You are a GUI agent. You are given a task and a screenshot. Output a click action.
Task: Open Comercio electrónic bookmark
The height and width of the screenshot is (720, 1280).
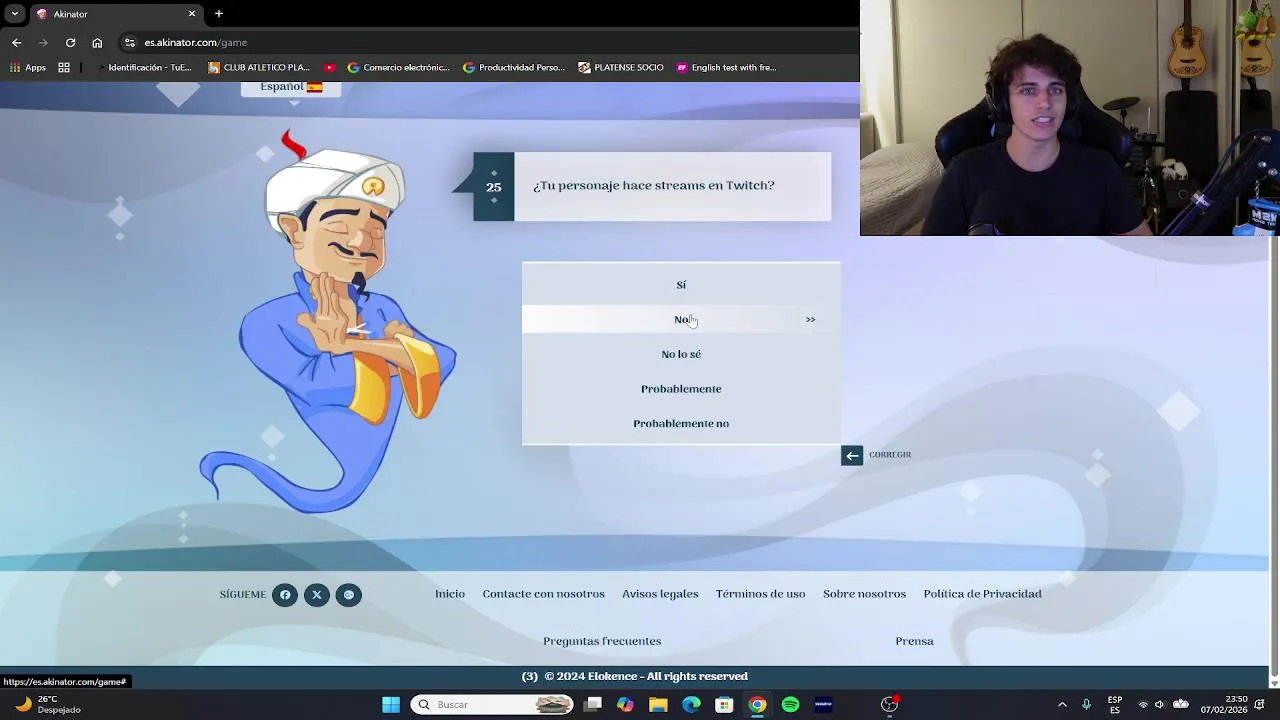pos(399,68)
